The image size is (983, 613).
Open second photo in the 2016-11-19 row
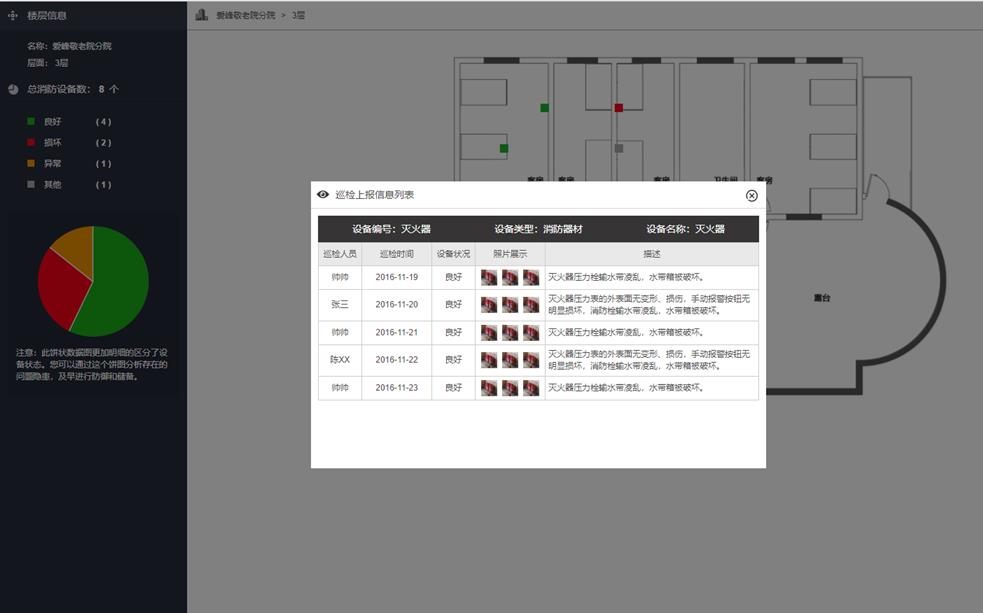[x=510, y=277]
